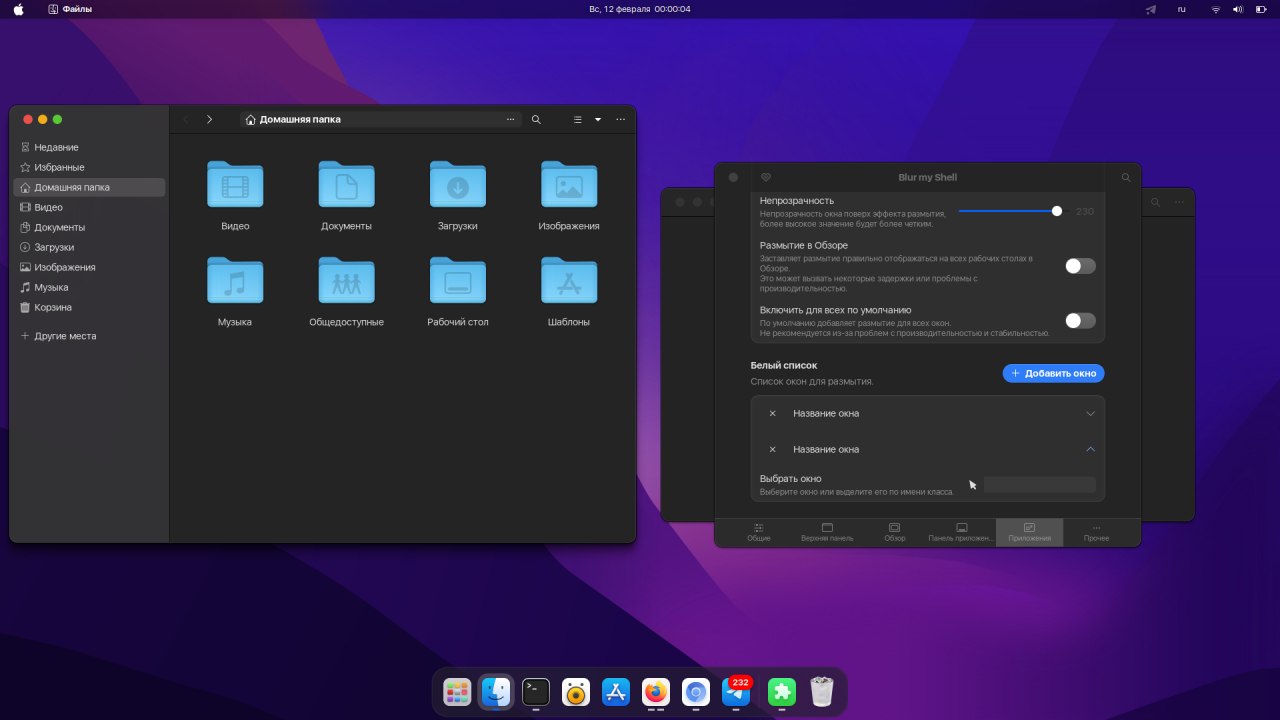Switch to the Обзор tab
The width and height of the screenshot is (1280, 720).
tap(895, 532)
